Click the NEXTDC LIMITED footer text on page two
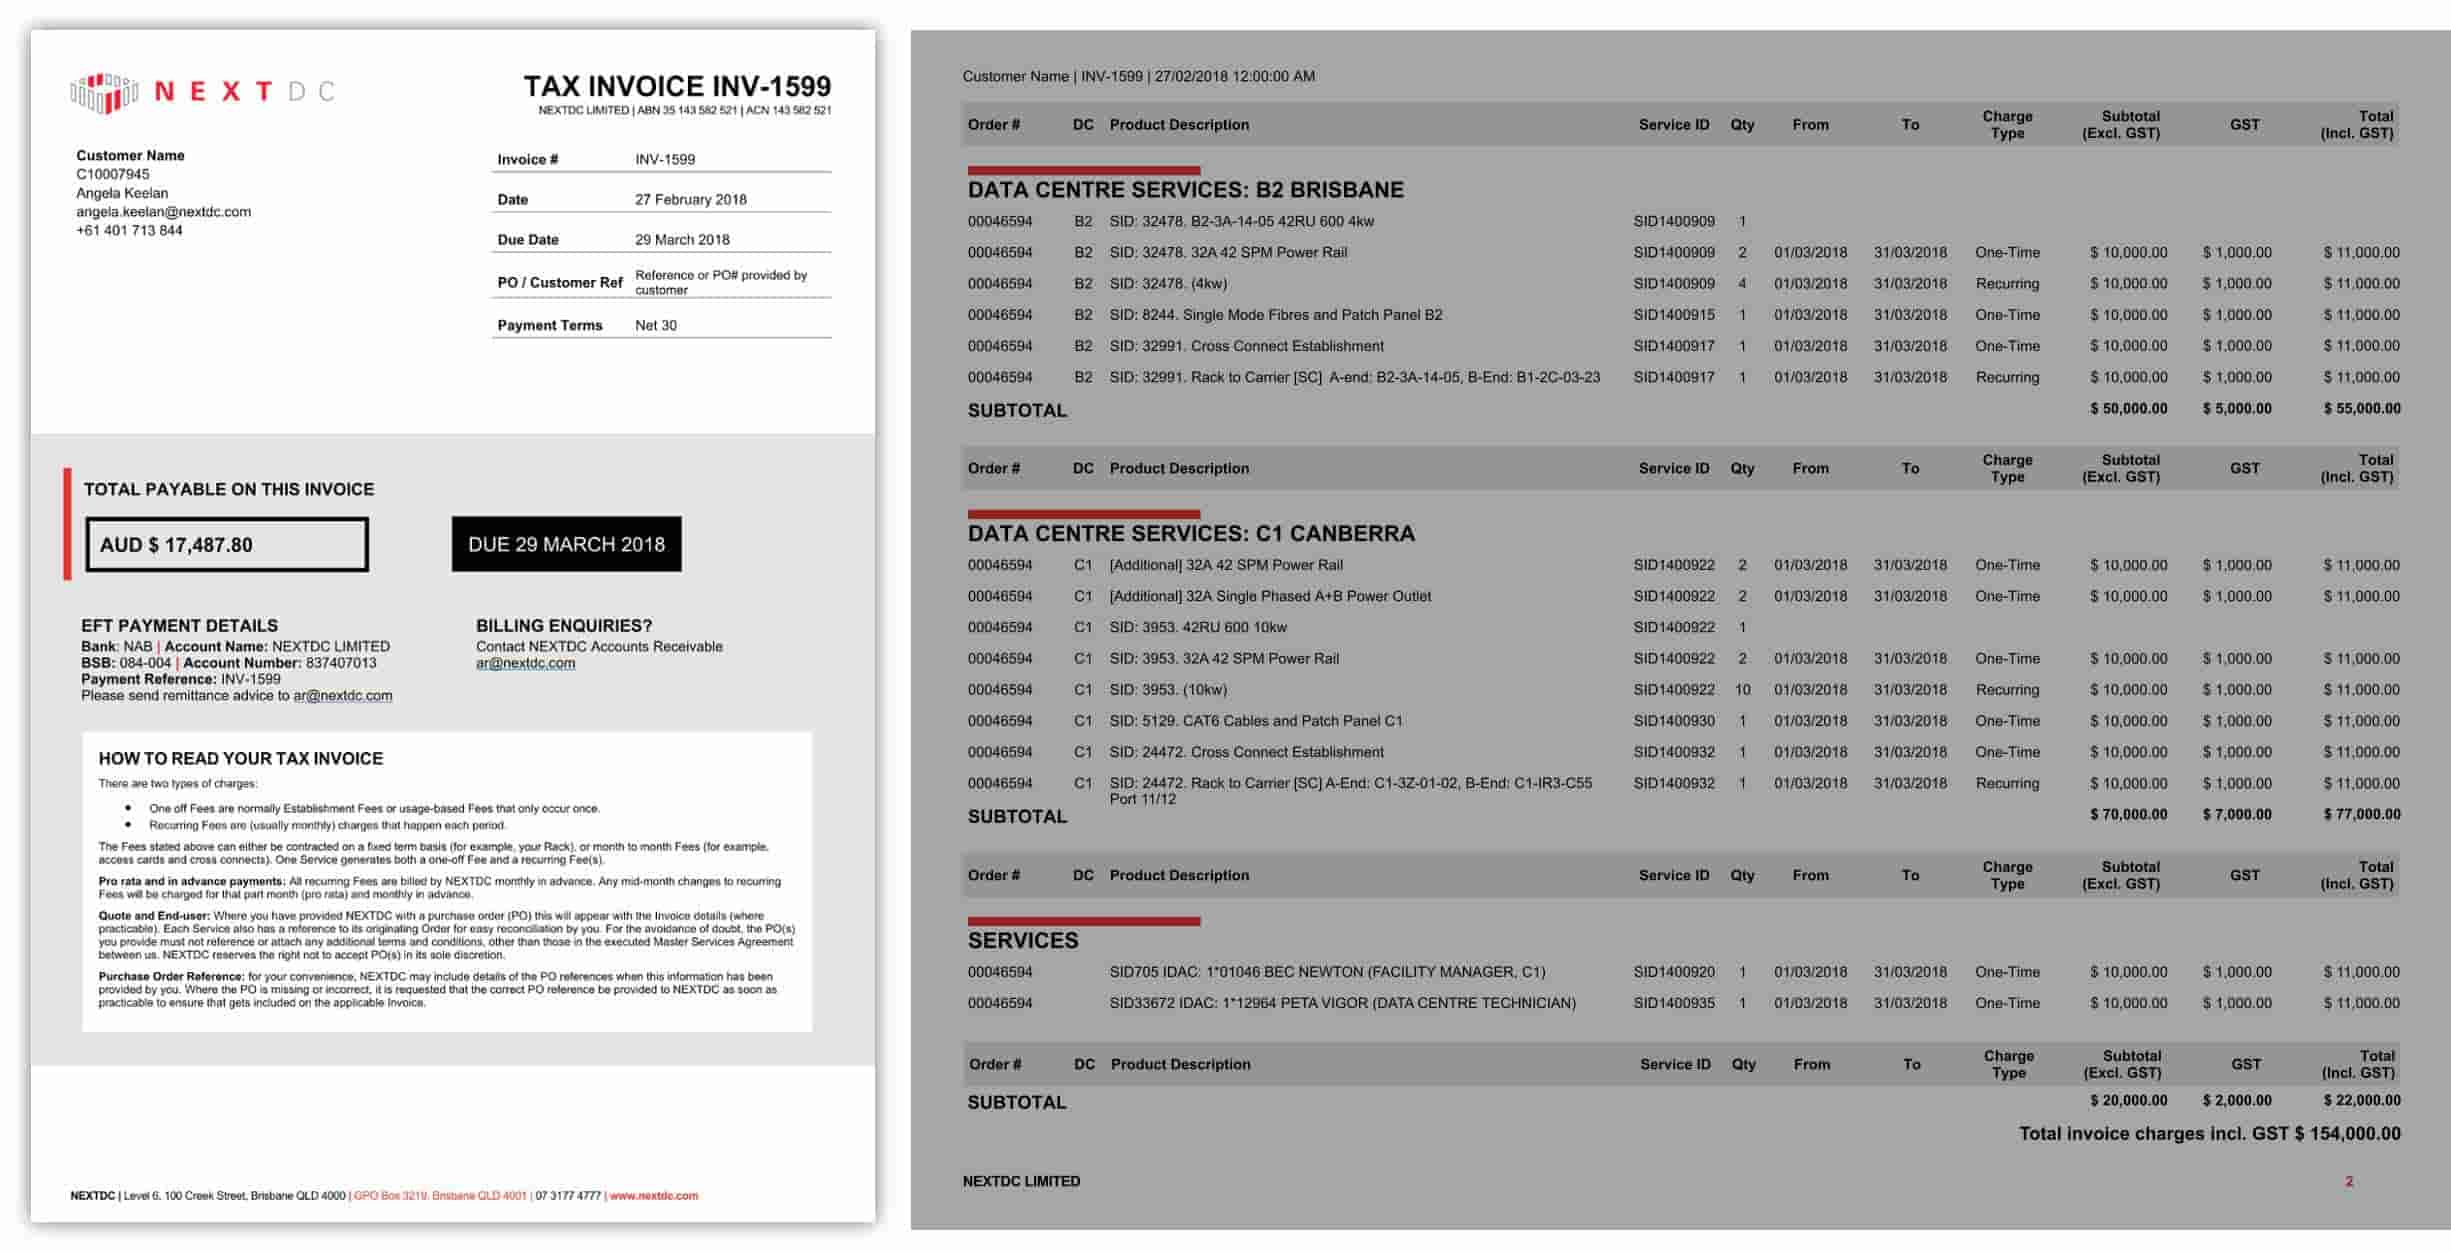Image resolution: width=2451 pixels, height=1252 pixels. (1021, 1182)
